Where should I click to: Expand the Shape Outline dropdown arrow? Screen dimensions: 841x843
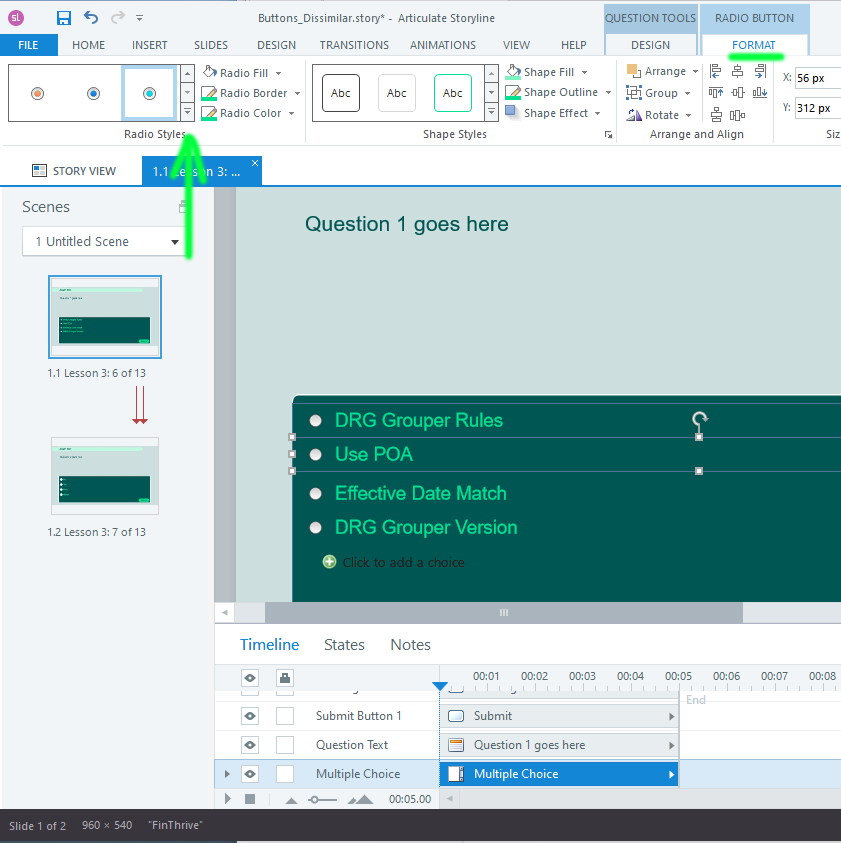click(608, 93)
